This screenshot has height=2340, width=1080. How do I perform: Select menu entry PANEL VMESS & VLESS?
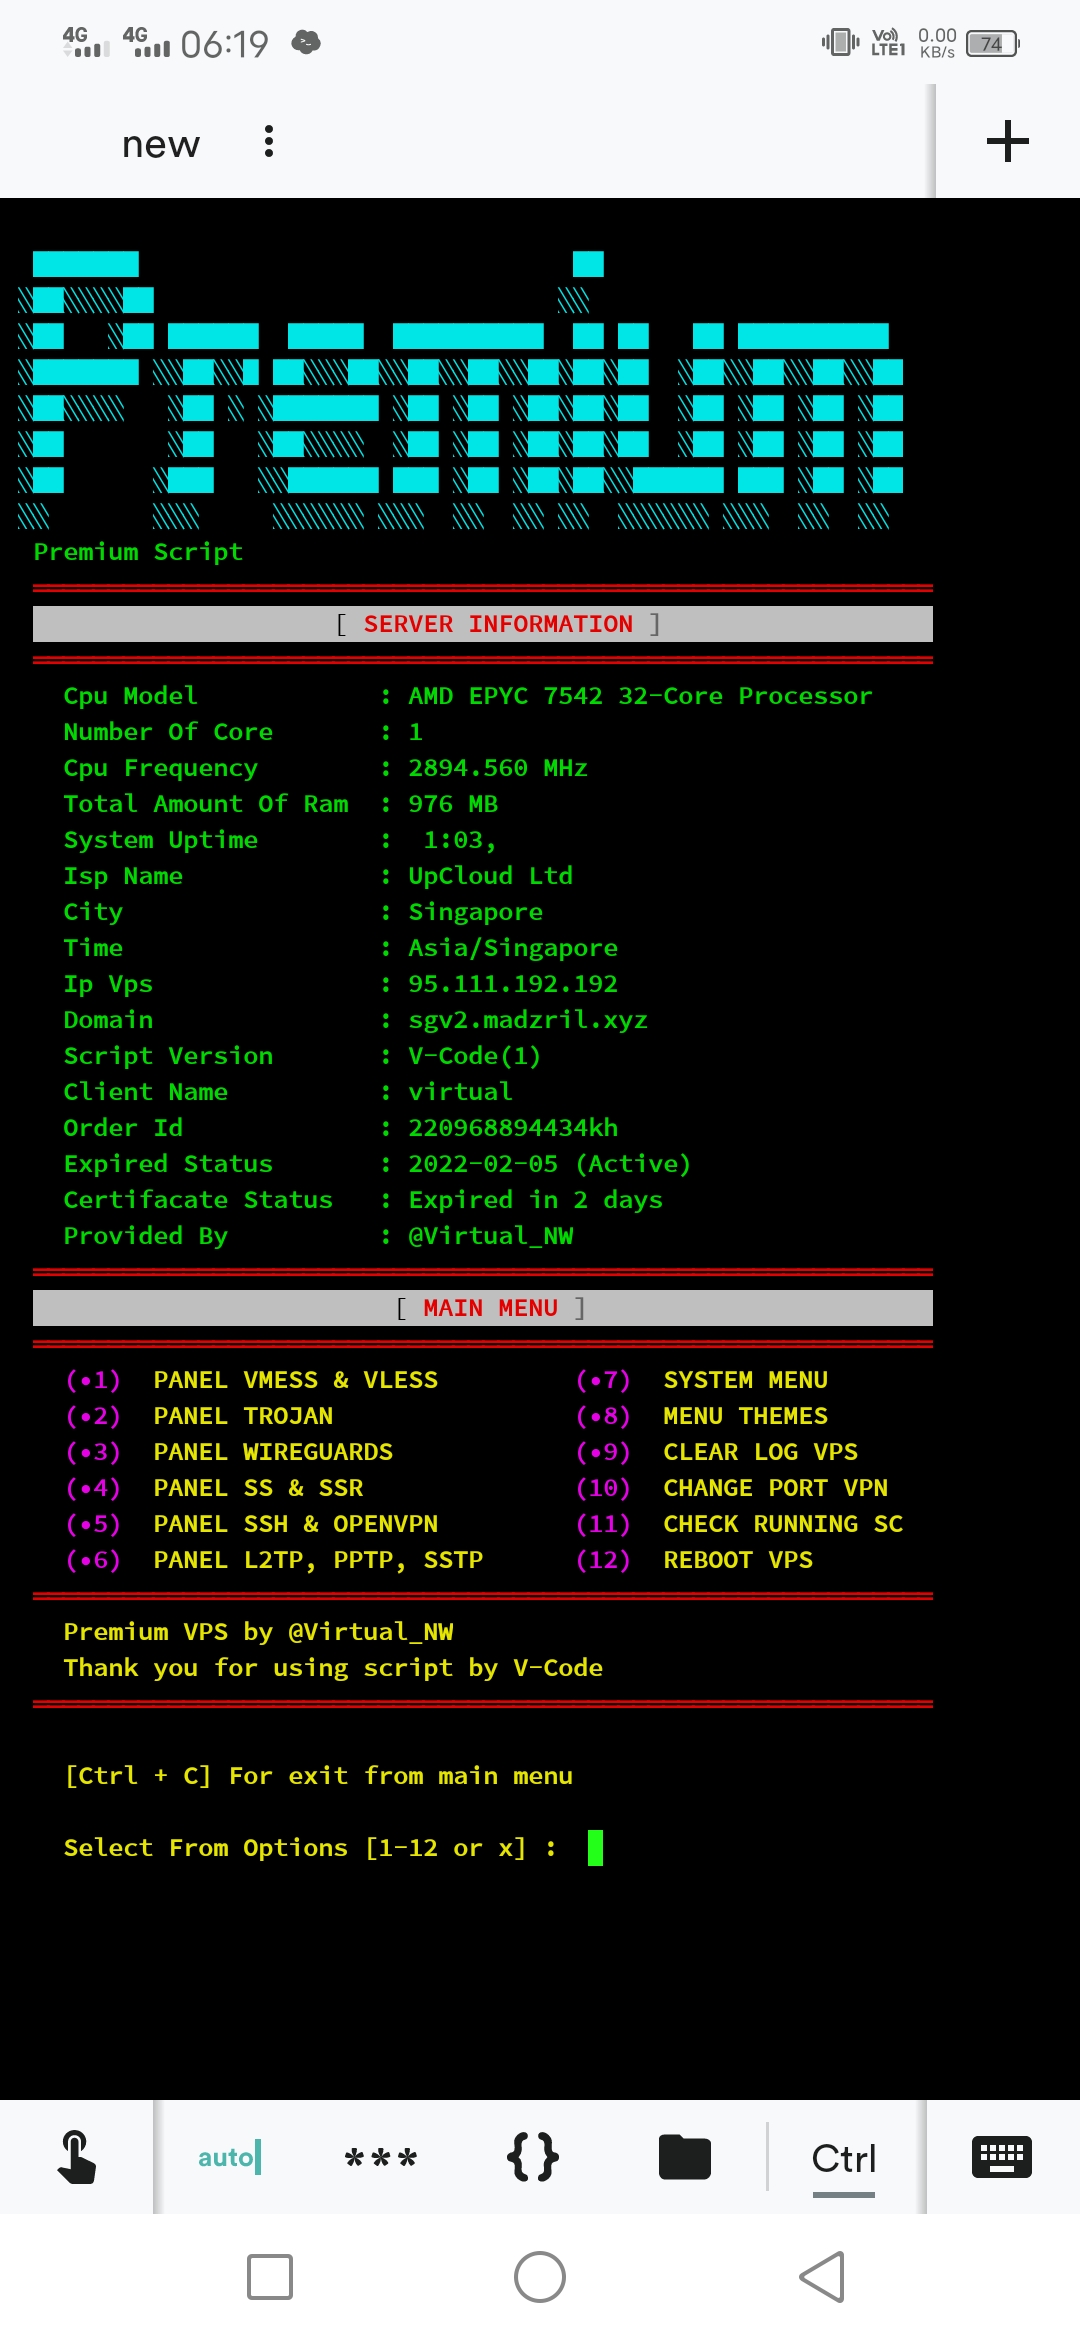click(x=295, y=1380)
